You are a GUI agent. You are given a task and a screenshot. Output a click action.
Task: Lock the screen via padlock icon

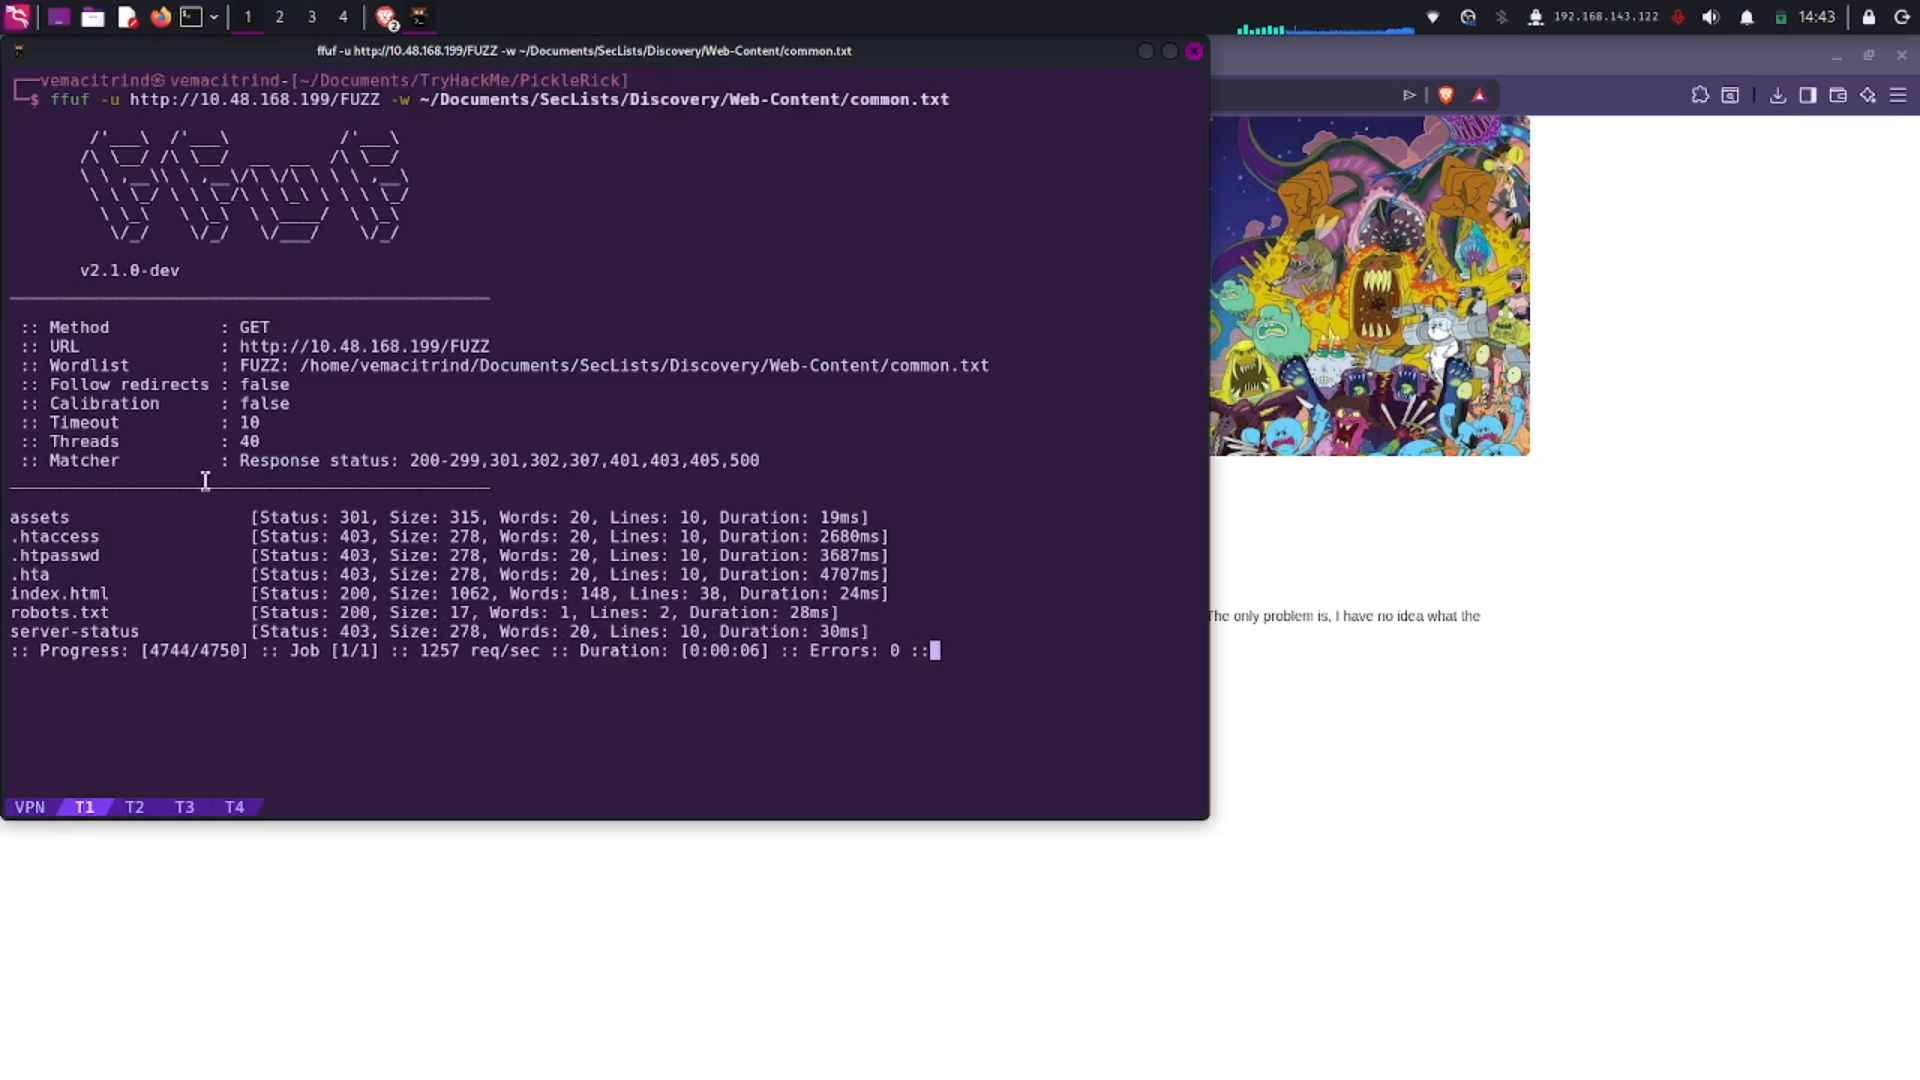coord(1868,17)
